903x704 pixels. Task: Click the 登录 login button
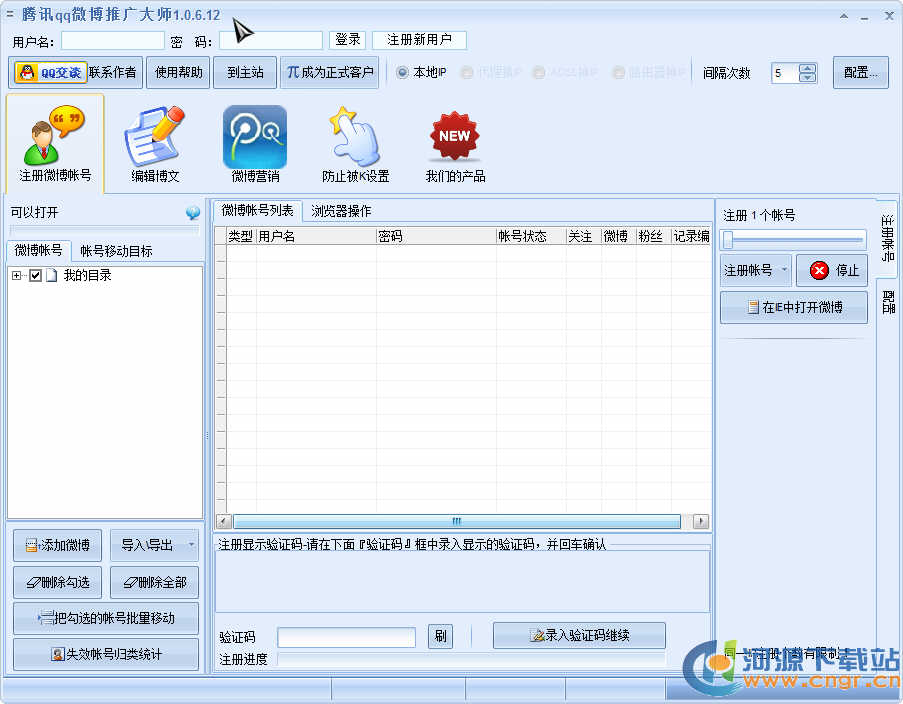[x=347, y=40]
